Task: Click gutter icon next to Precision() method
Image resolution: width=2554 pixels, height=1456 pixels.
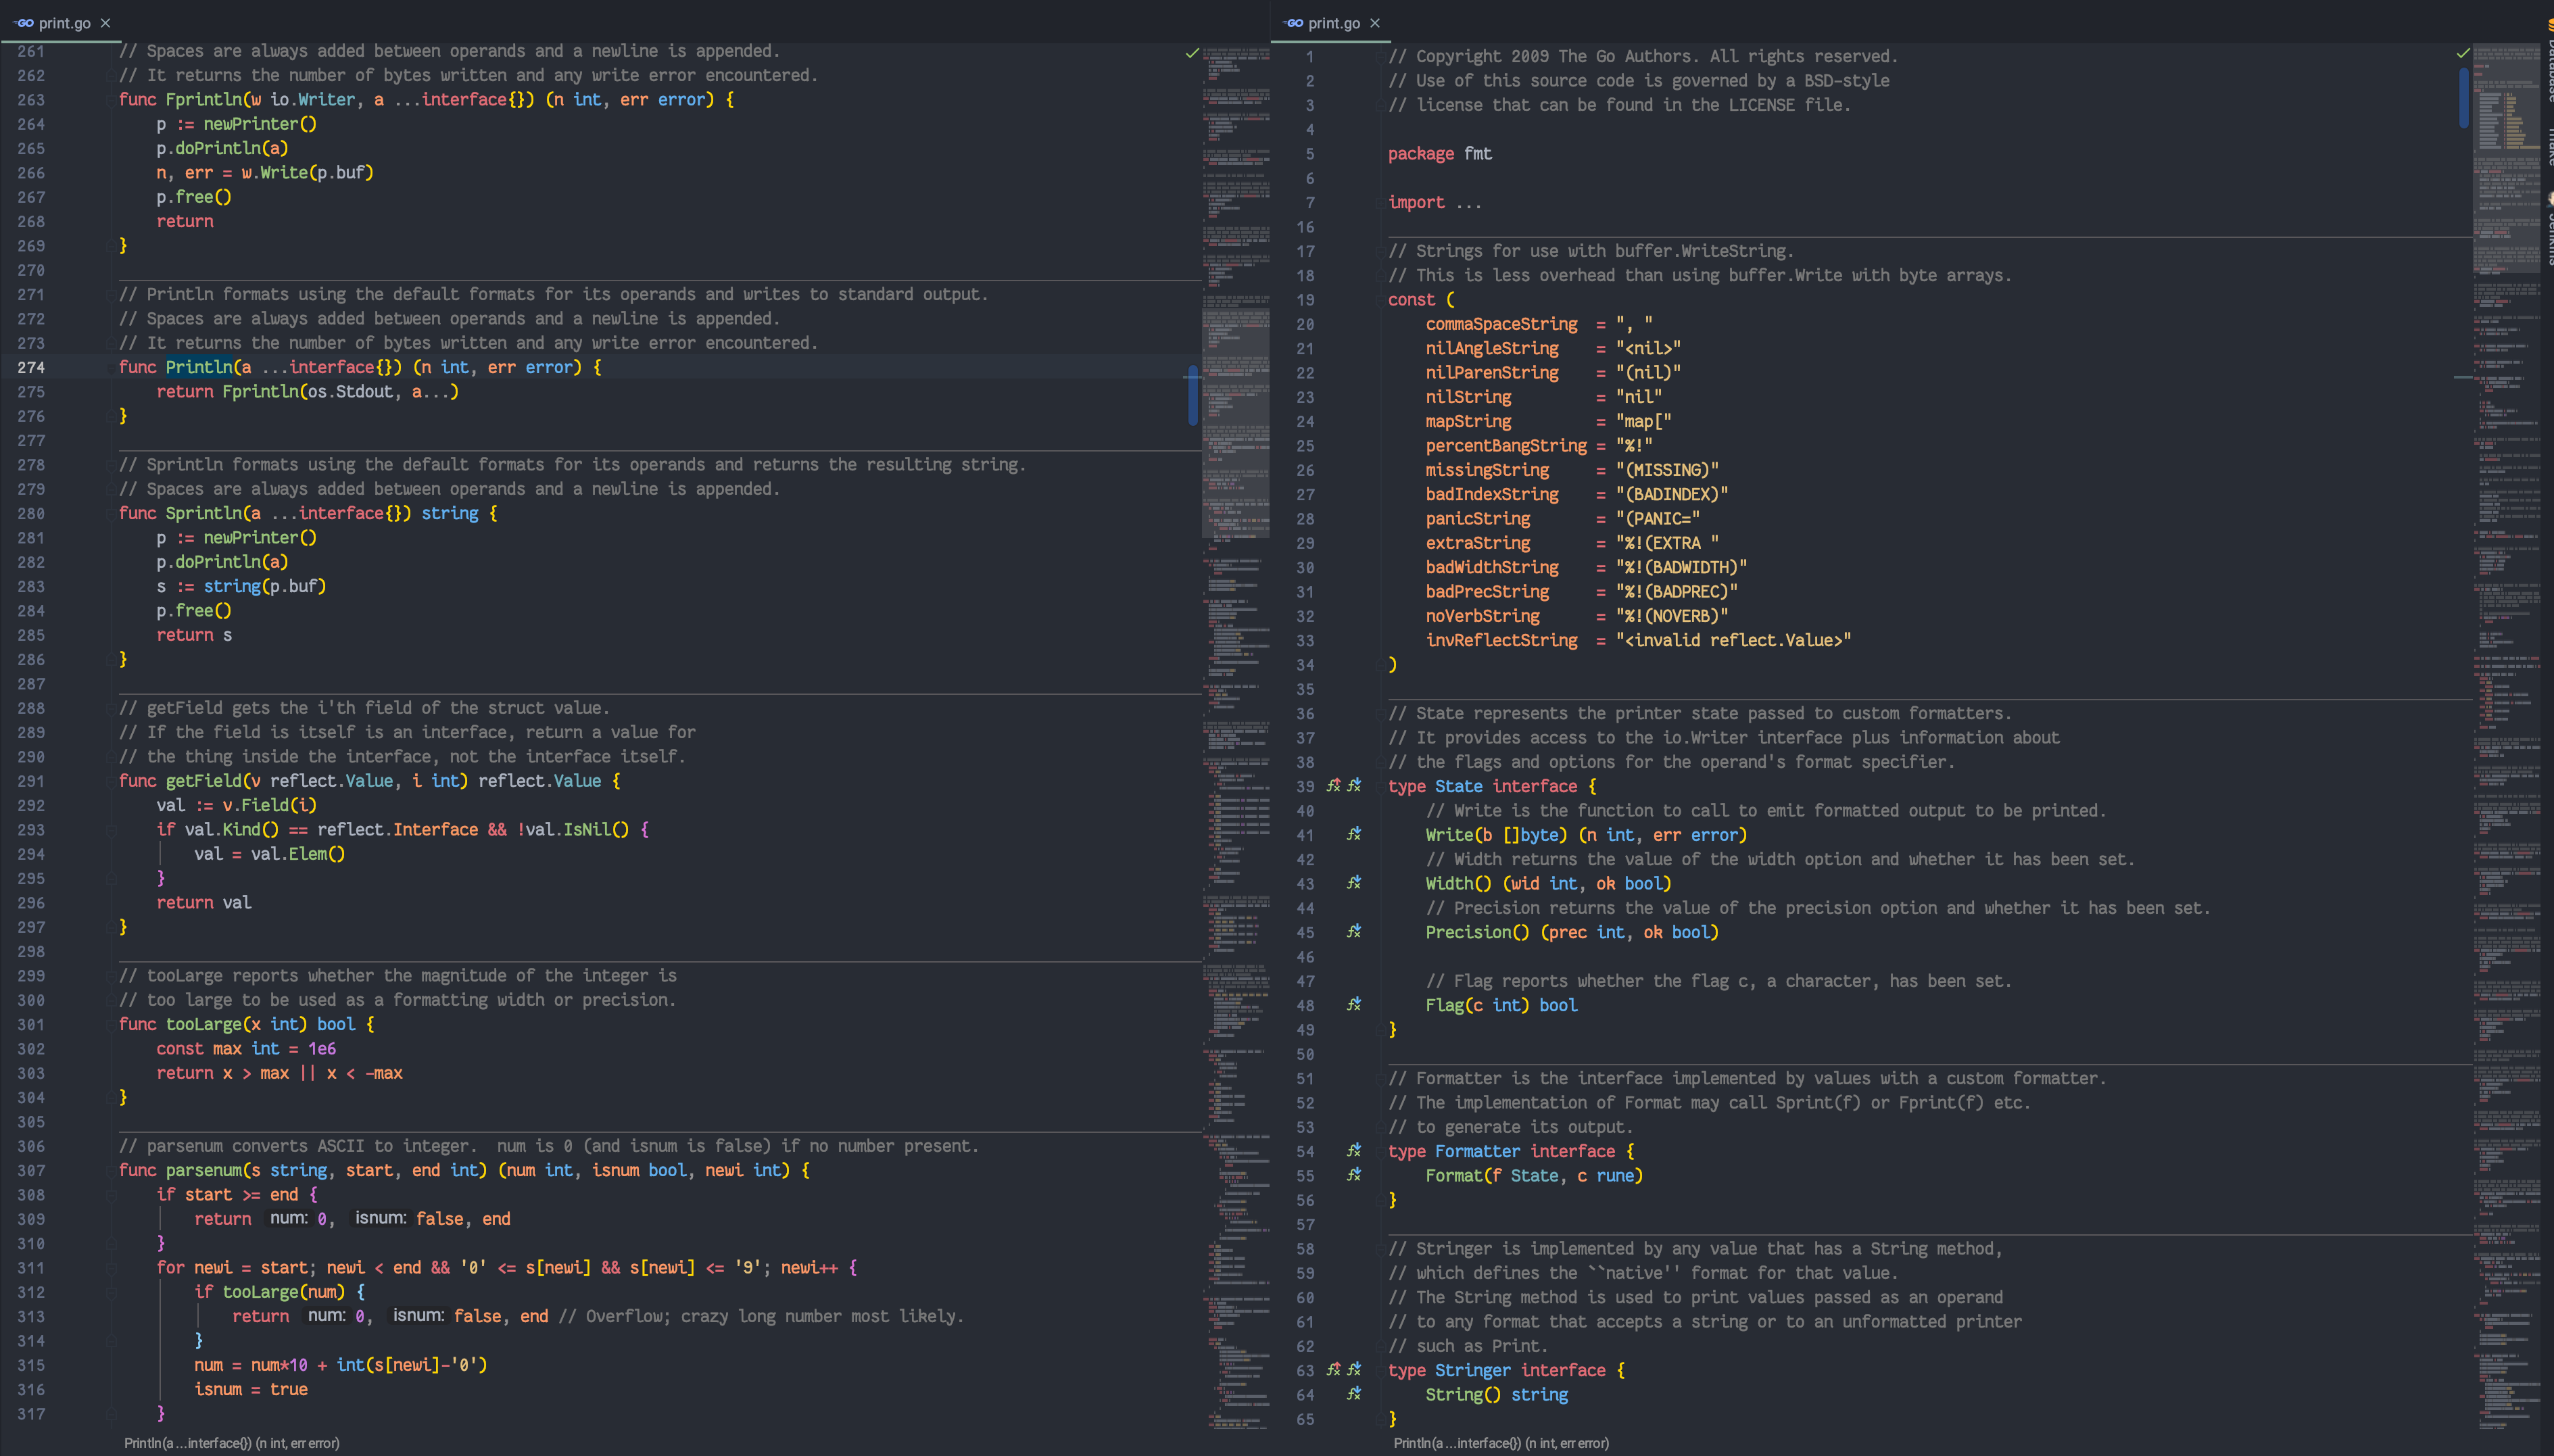Action: 1354,932
